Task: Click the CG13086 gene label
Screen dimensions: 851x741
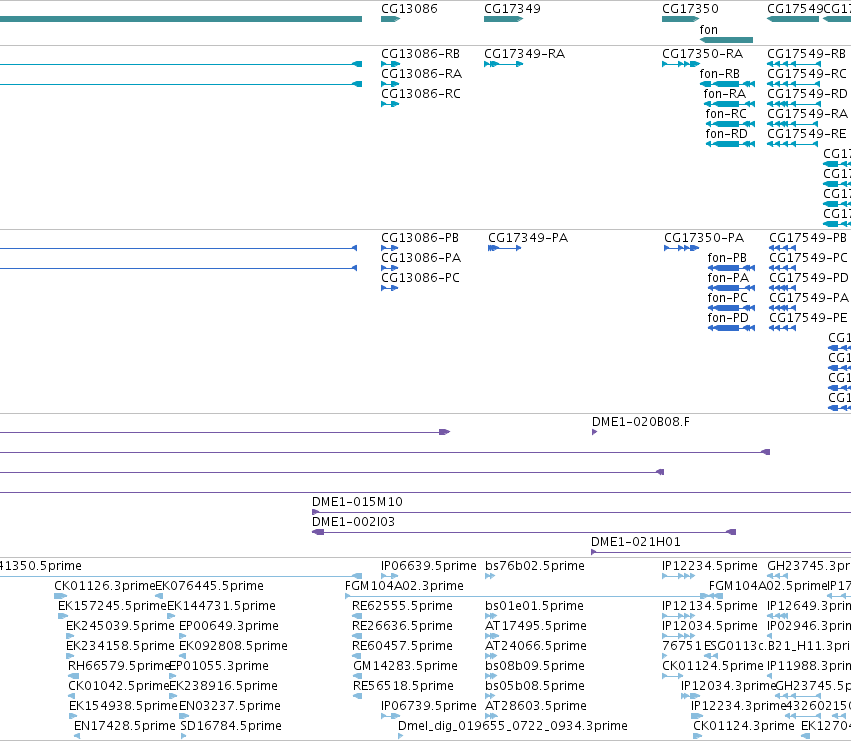Action: pyautogui.click(x=409, y=9)
